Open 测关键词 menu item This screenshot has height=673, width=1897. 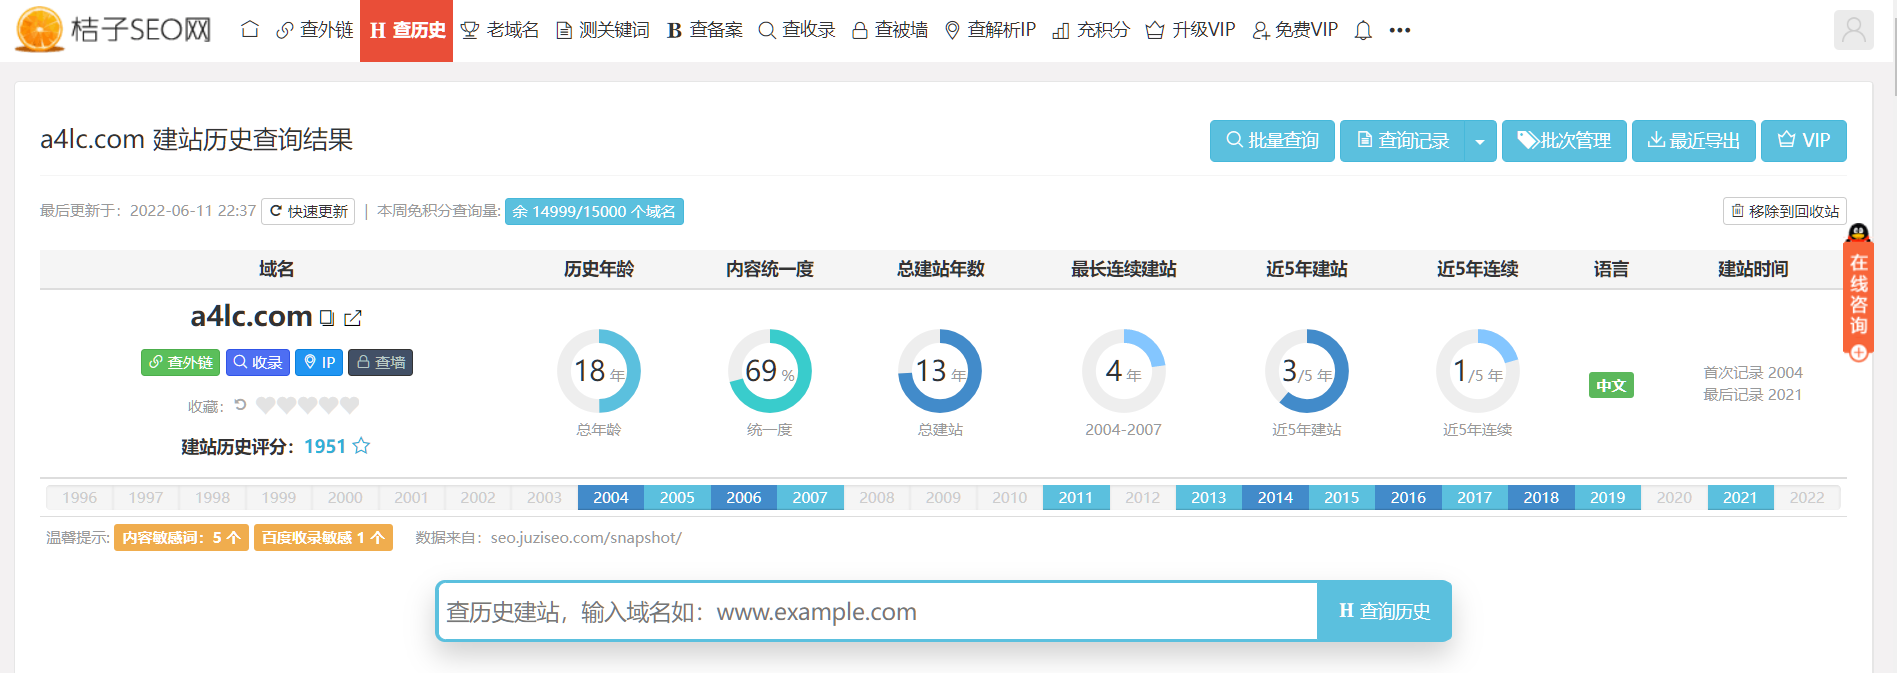(603, 30)
